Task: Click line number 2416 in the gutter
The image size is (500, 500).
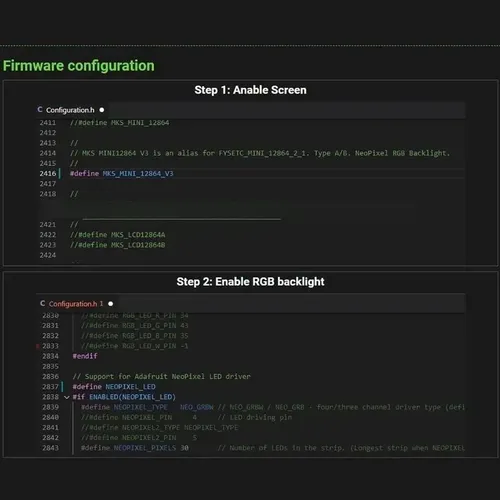Action: point(48,174)
